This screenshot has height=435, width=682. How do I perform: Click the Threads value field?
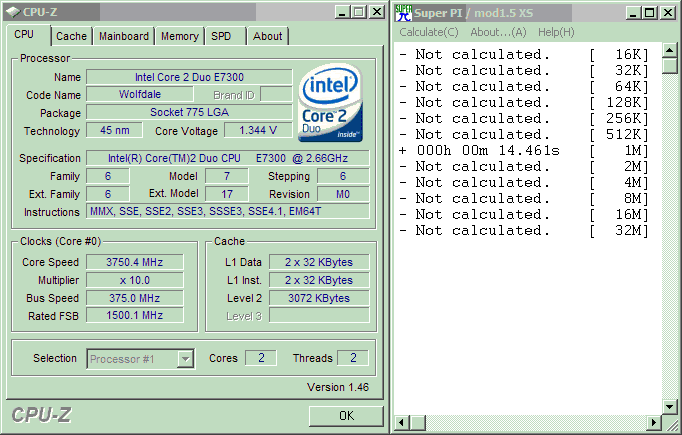click(x=353, y=358)
